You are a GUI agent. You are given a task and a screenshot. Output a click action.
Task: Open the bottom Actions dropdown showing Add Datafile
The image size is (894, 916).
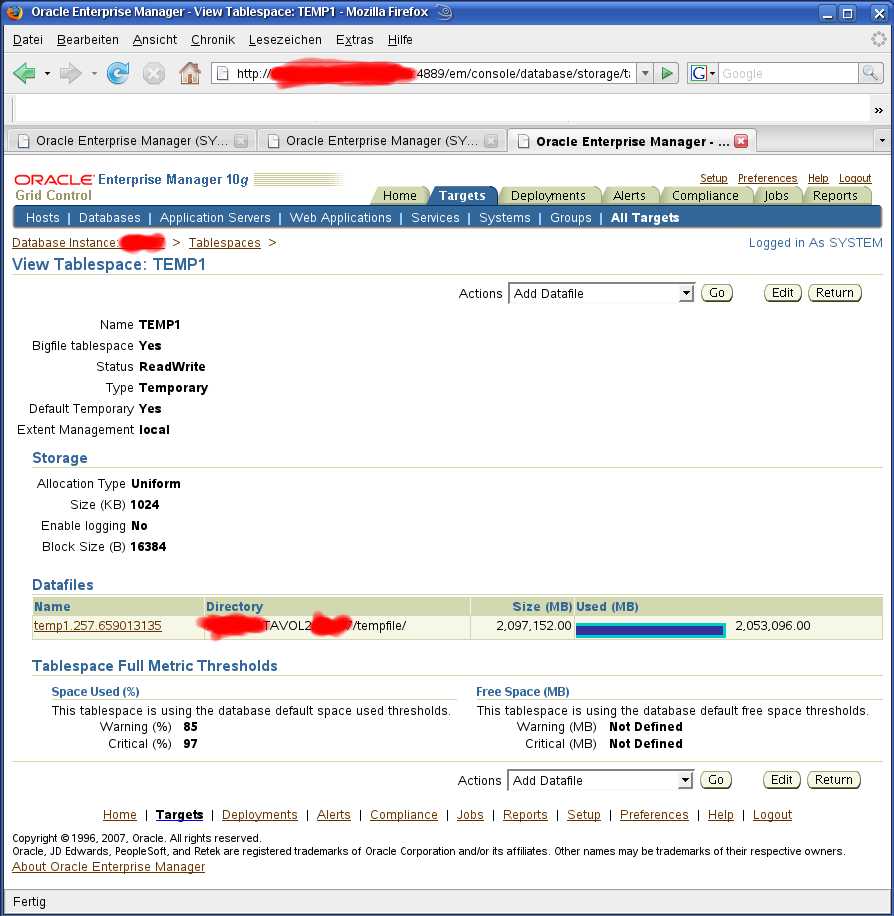click(600, 780)
